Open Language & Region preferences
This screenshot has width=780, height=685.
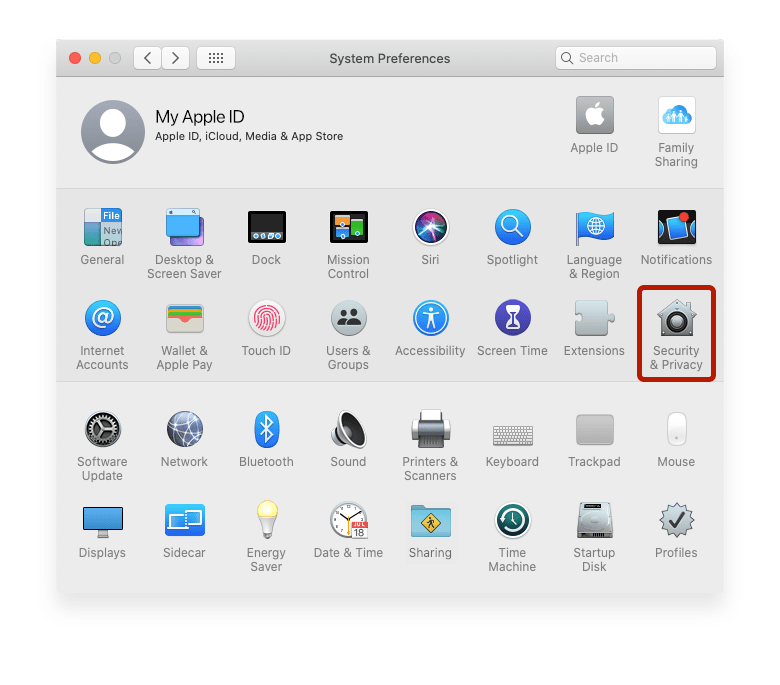pyautogui.click(x=594, y=227)
